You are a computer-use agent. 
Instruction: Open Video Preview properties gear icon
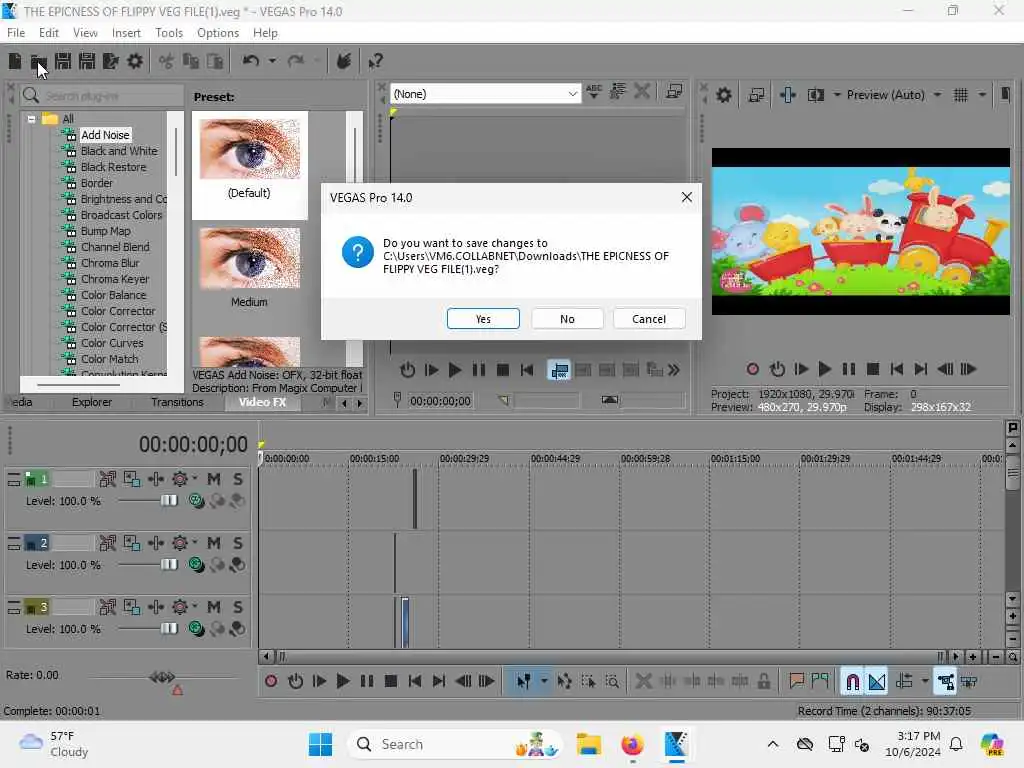point(724,95)
